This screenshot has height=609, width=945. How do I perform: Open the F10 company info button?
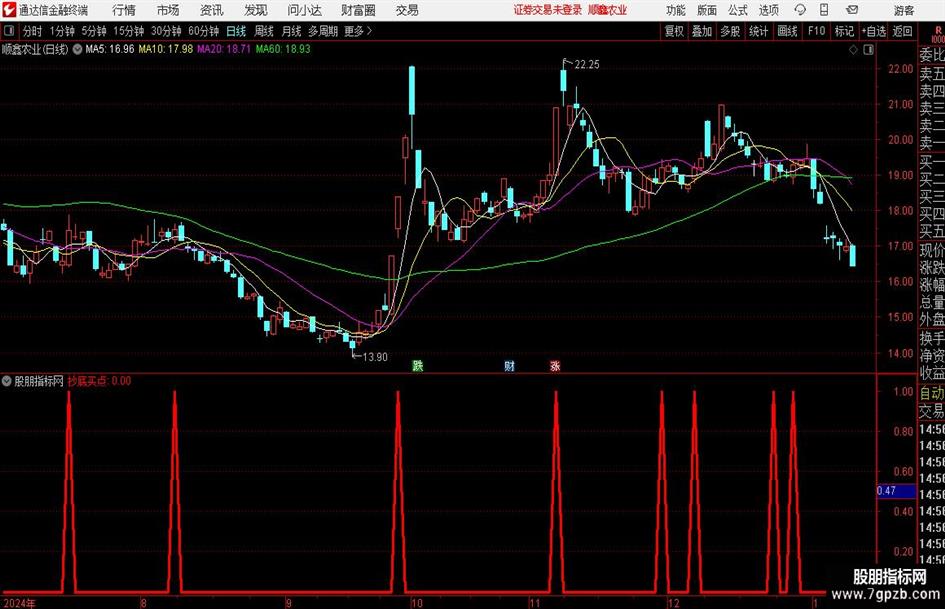[817, 31]
